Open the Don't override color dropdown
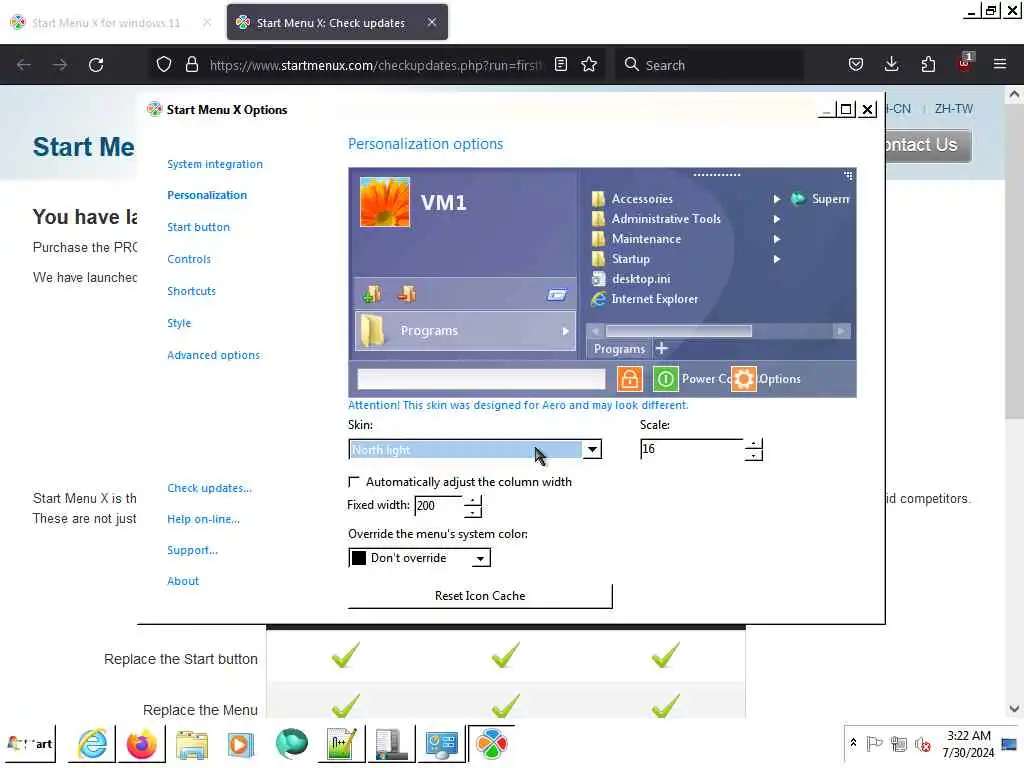Screen dimensions: 1024x768 click(x=481, y=558)
